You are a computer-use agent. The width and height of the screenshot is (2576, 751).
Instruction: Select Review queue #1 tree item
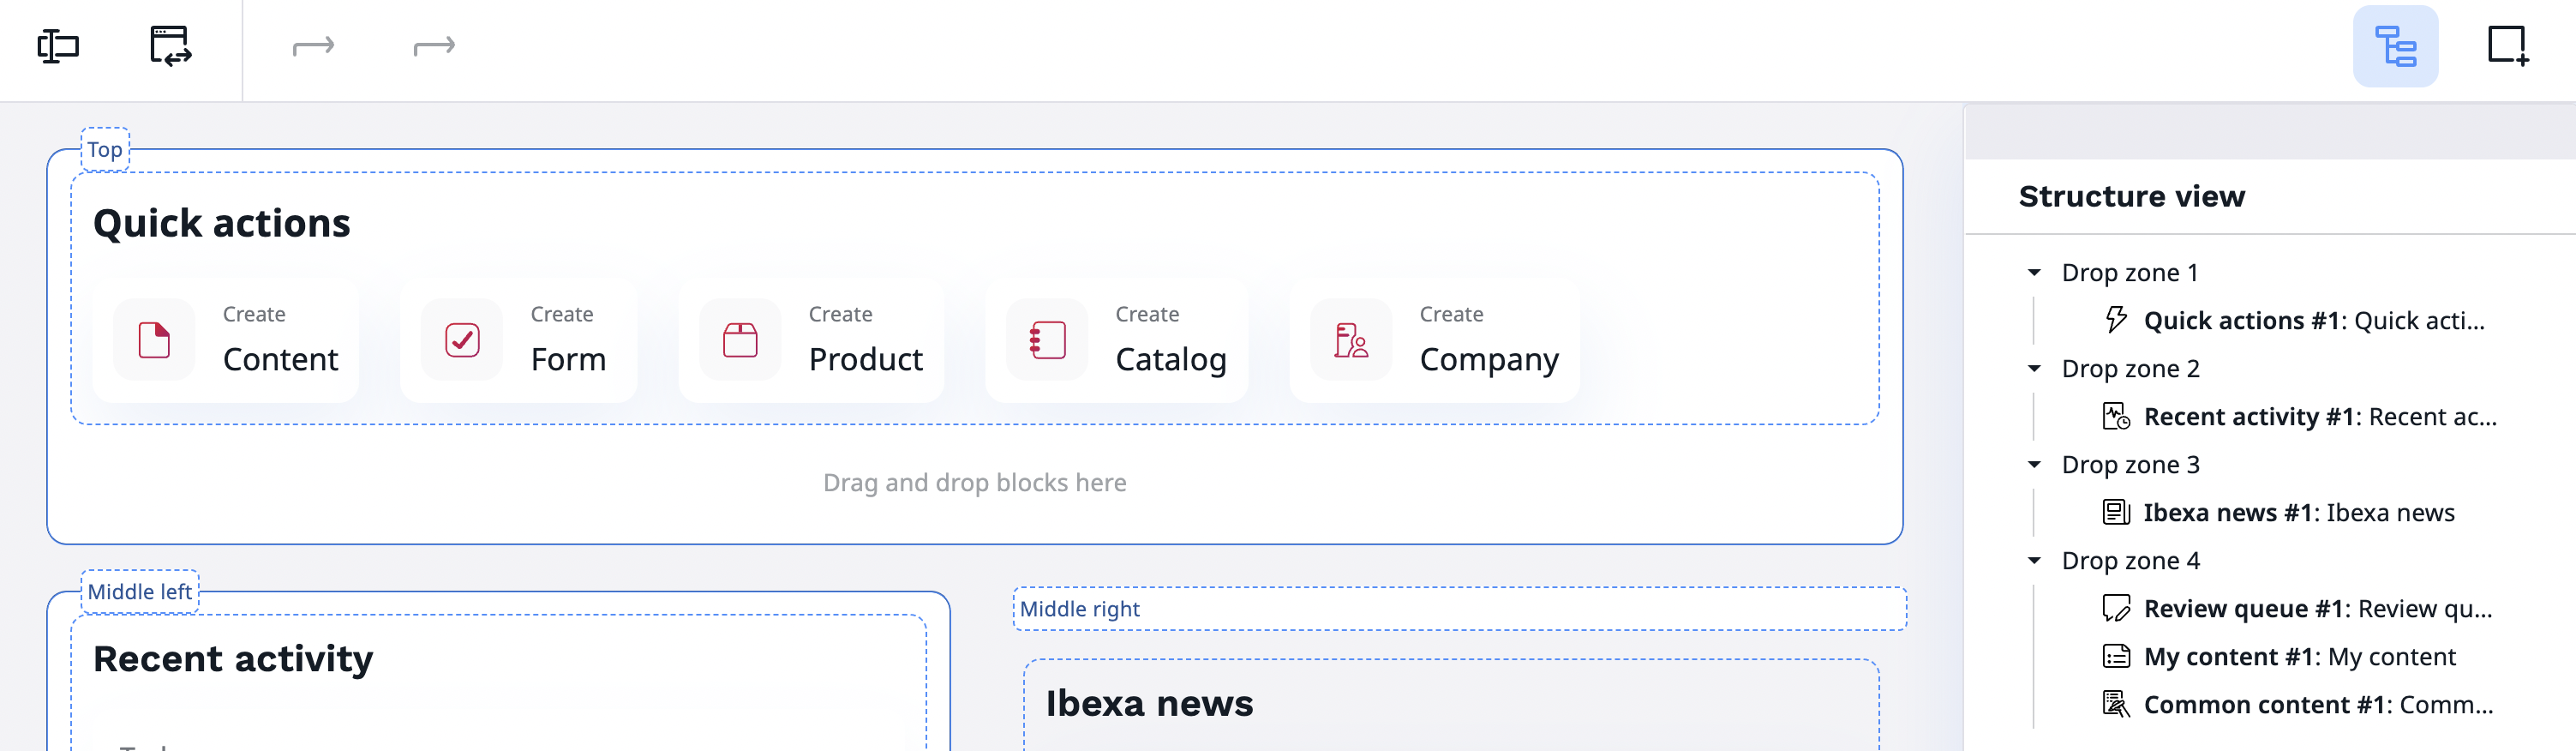[2316, 609]
